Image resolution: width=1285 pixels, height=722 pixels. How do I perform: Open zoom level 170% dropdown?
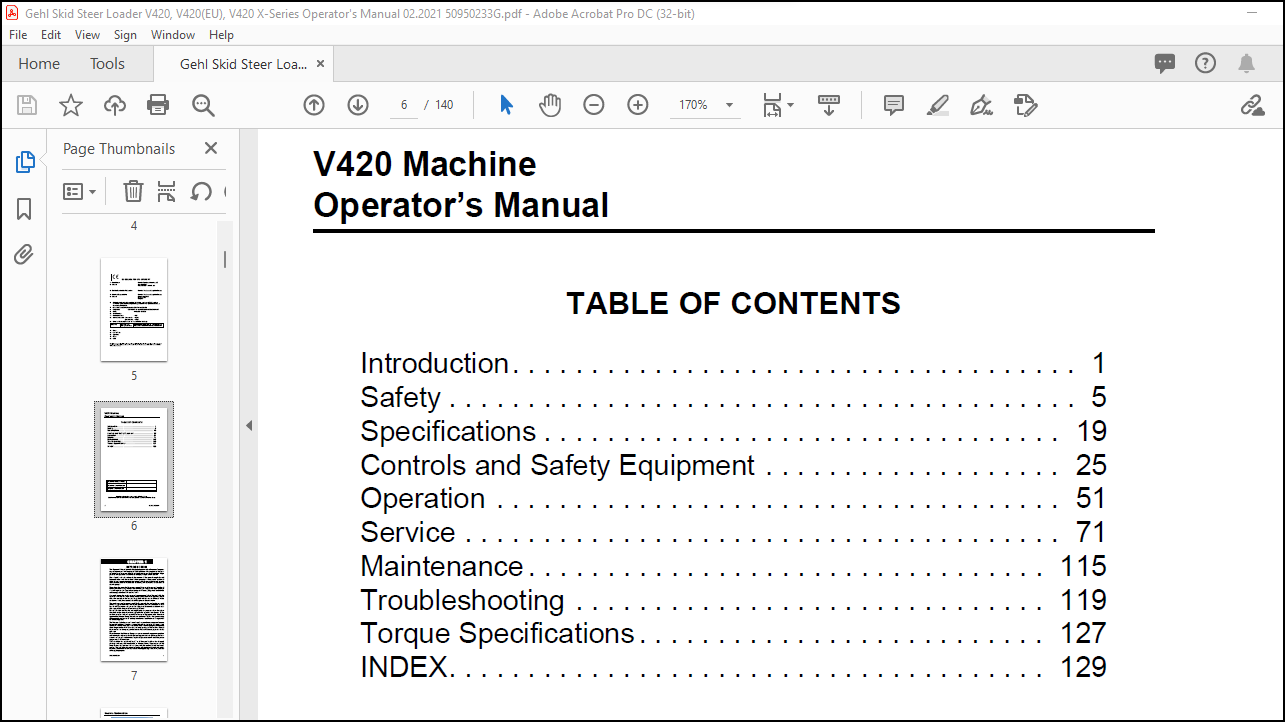(x=706, y=105)
